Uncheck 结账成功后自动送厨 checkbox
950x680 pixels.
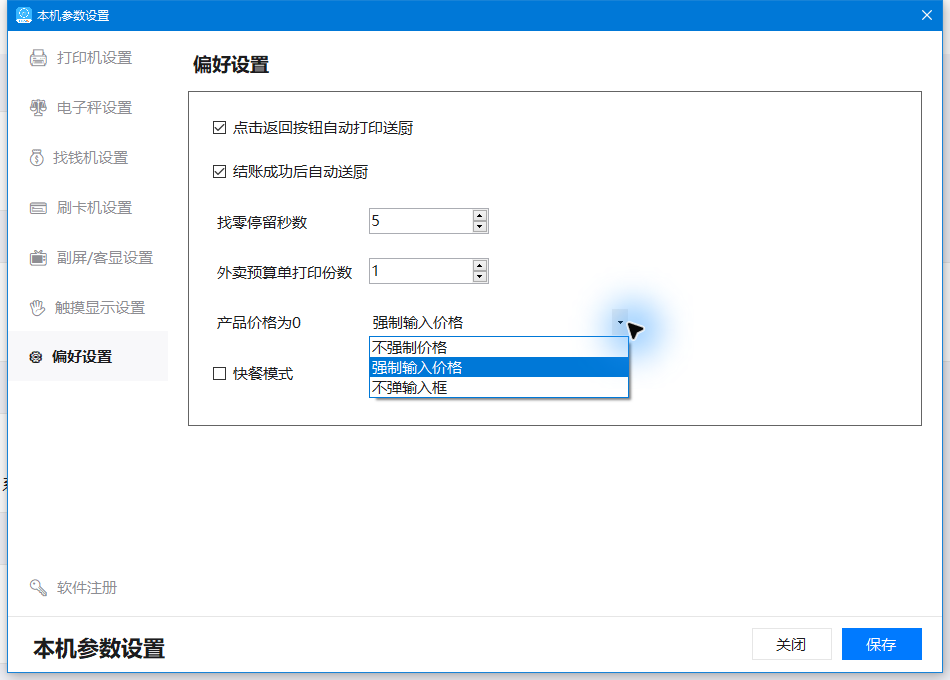coord(219,172)
